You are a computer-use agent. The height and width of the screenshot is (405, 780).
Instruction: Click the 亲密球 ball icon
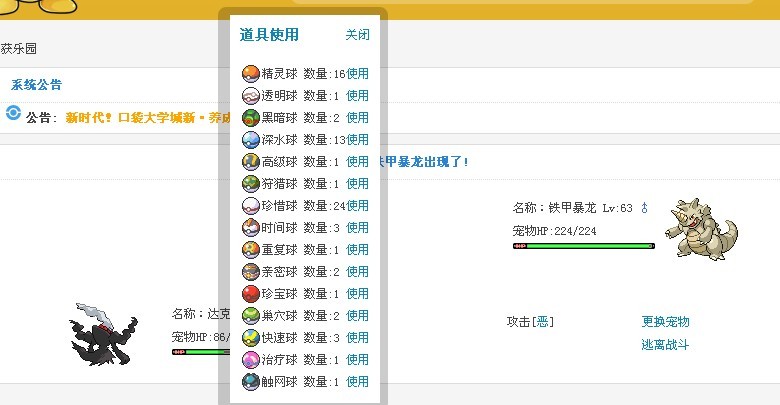tap(251, 272)
